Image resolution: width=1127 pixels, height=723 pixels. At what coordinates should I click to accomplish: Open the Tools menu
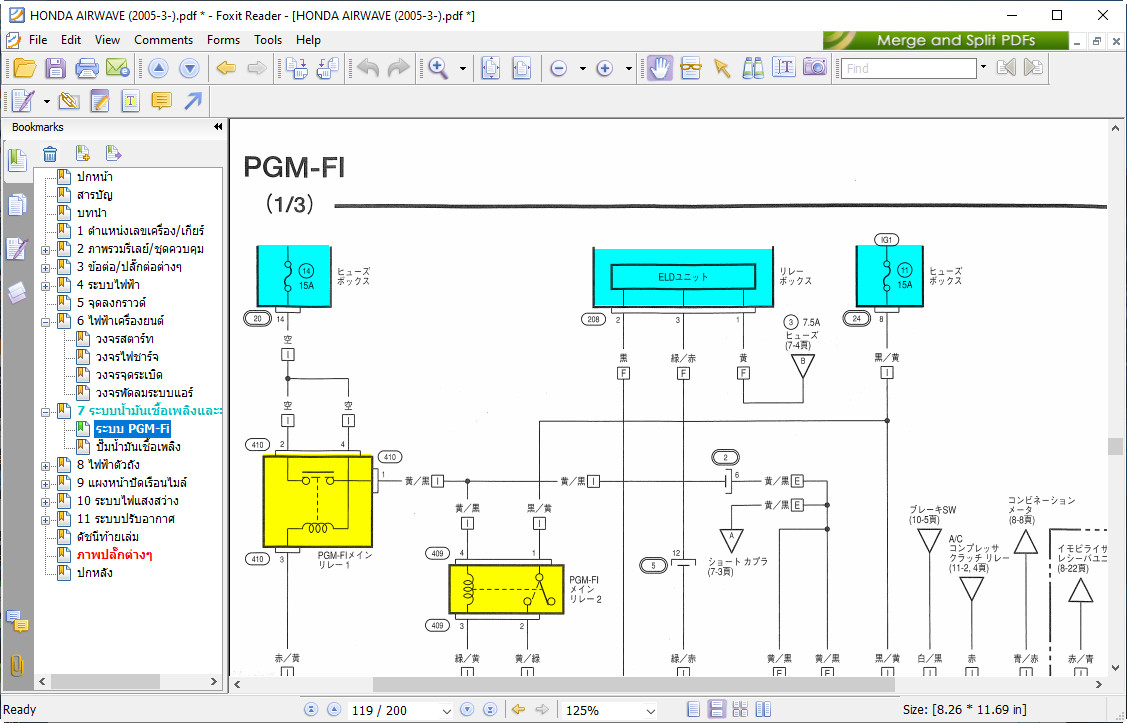pyautogui.click(x=268, y=40)
